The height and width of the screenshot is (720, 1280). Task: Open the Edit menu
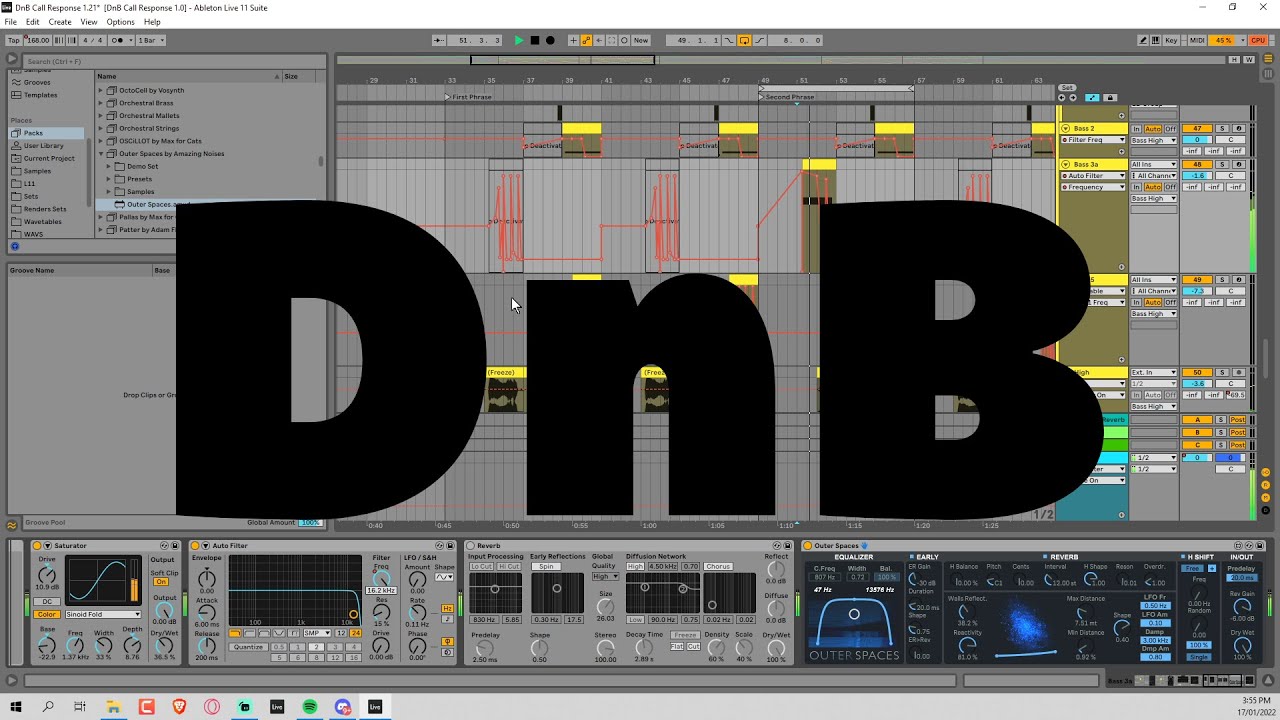point(33,22)
